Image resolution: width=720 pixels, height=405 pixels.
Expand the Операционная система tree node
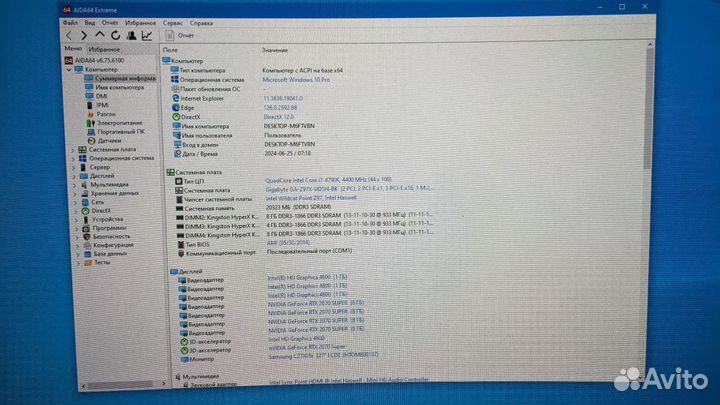tap(73, 158)
